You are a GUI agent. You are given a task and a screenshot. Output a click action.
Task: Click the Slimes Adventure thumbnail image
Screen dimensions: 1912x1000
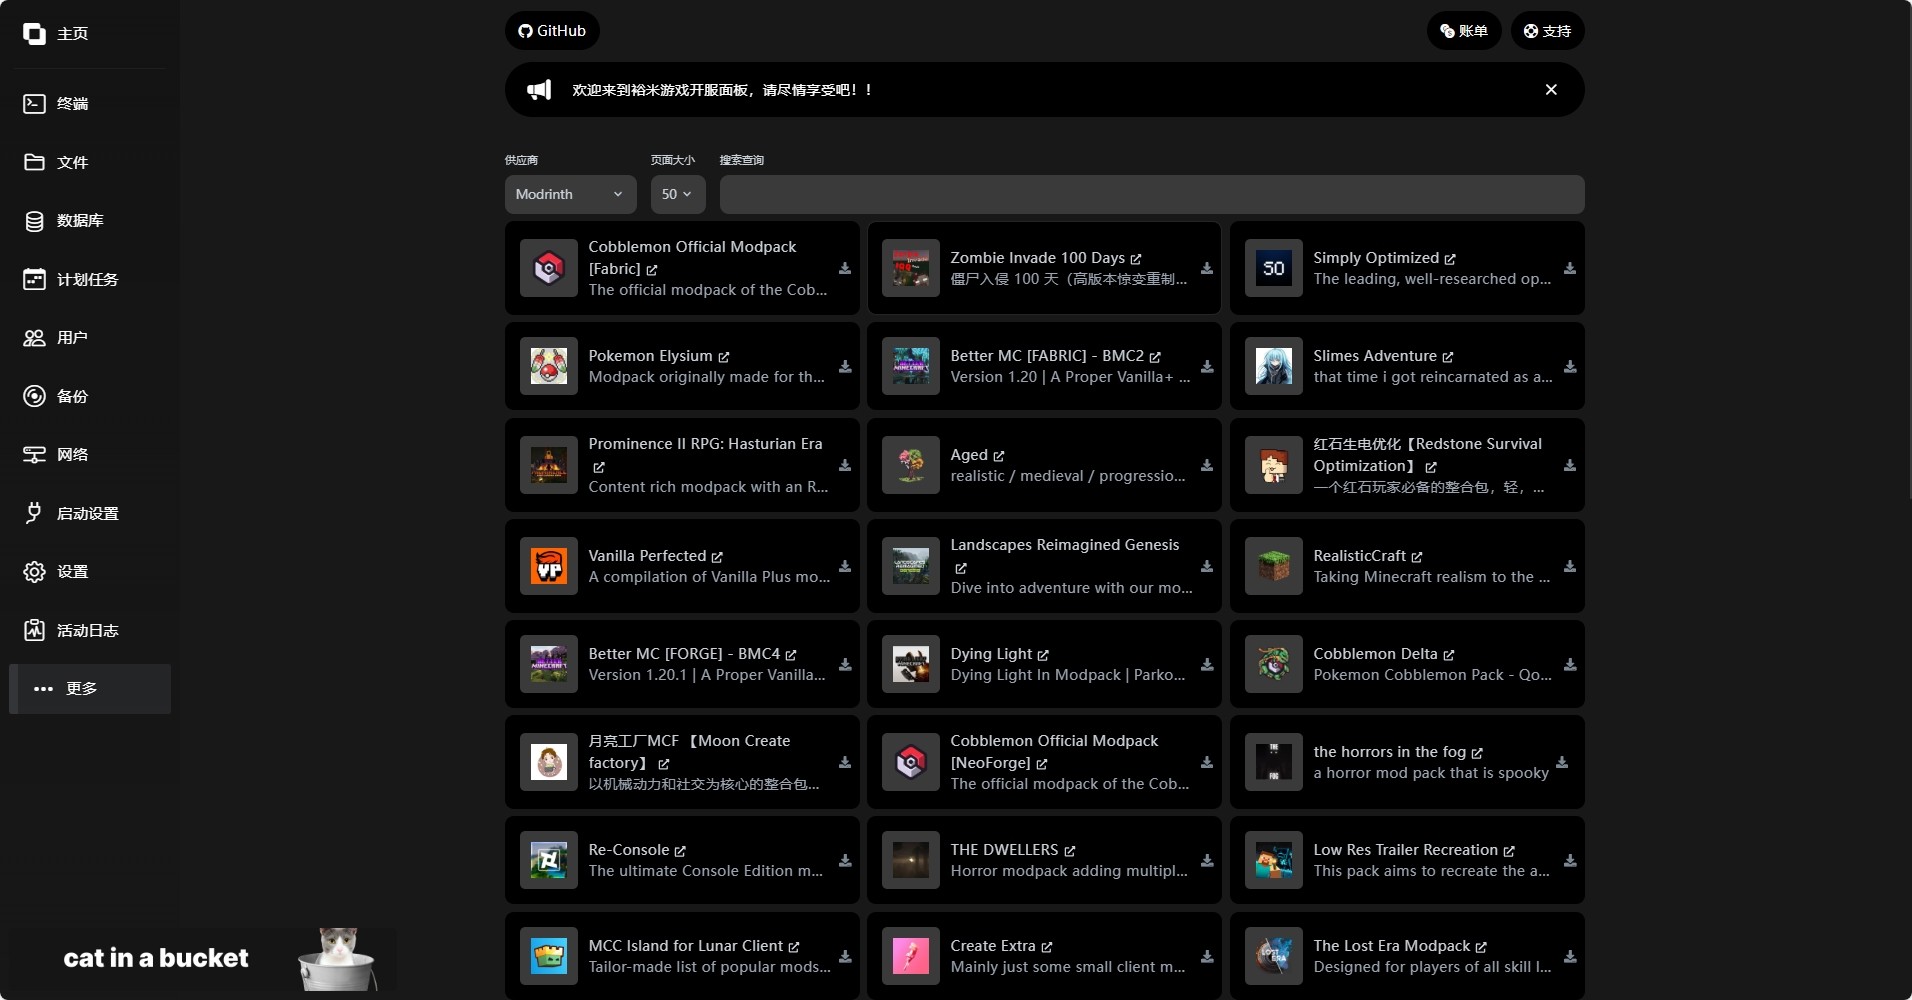click(x=1274, y=366)
